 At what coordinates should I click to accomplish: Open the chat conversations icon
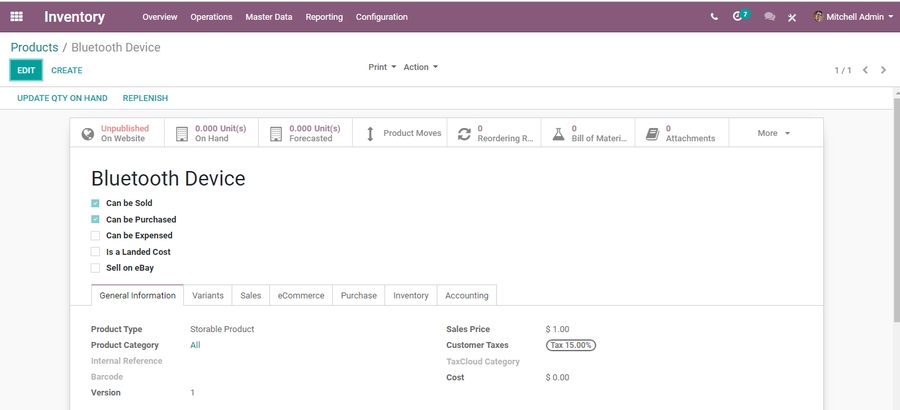click(769, 17)
